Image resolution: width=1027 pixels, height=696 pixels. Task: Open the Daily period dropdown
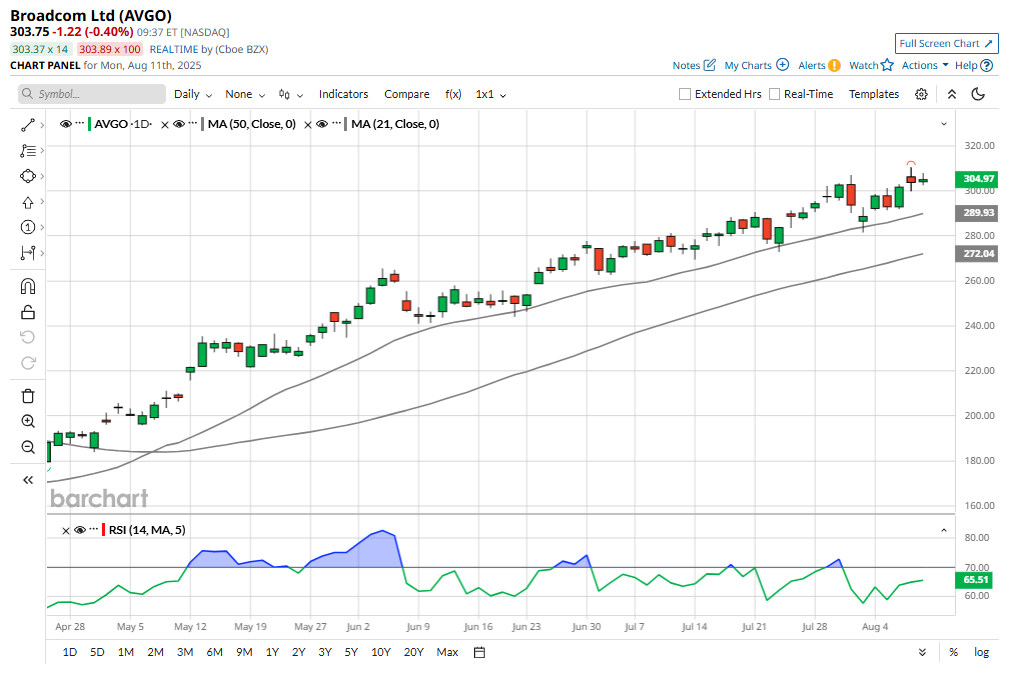pos(193,94)
